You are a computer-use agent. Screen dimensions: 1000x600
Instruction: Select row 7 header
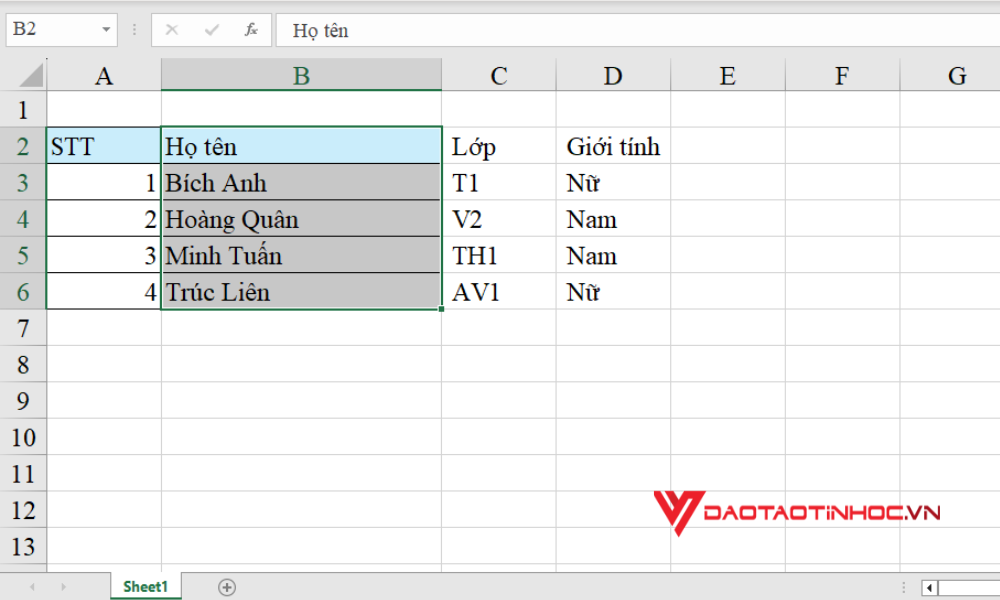pos(23,328)
